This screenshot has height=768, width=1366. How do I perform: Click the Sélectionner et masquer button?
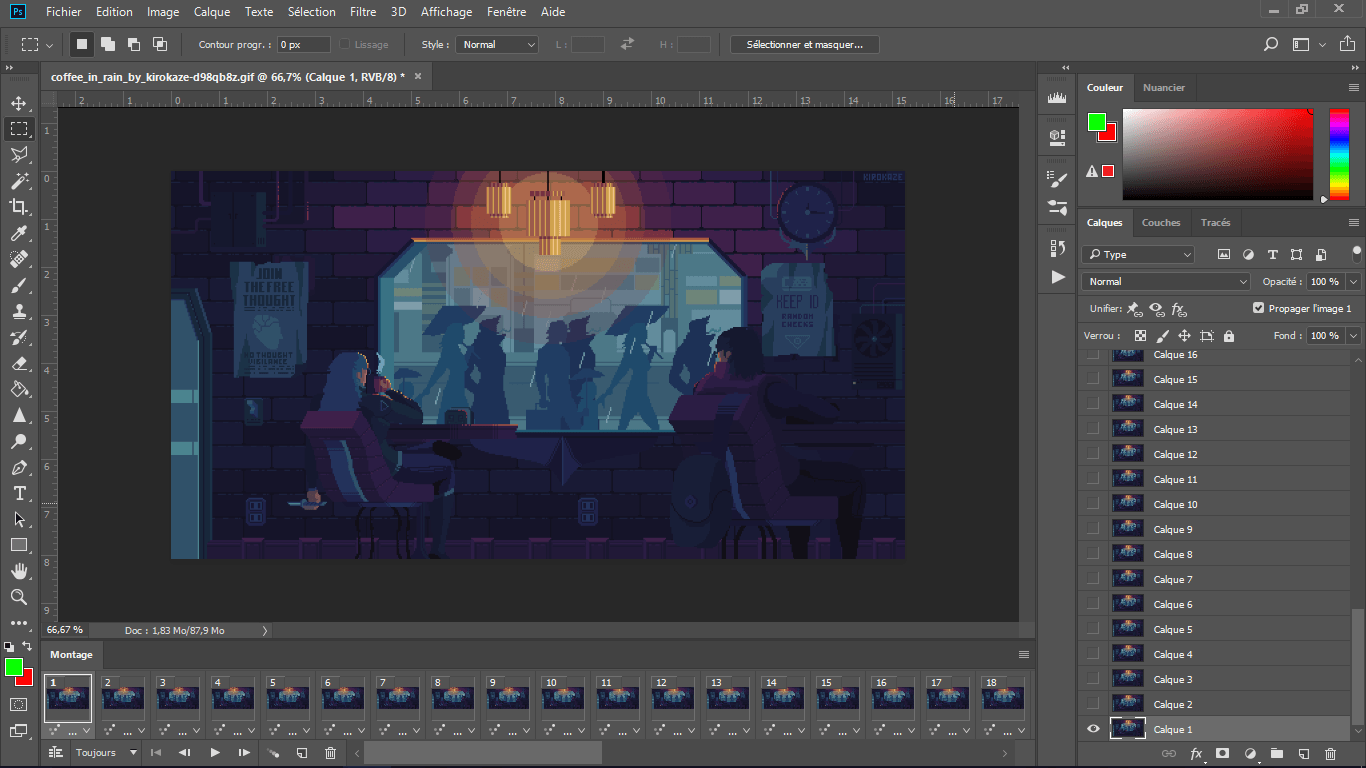click(804, 45)
